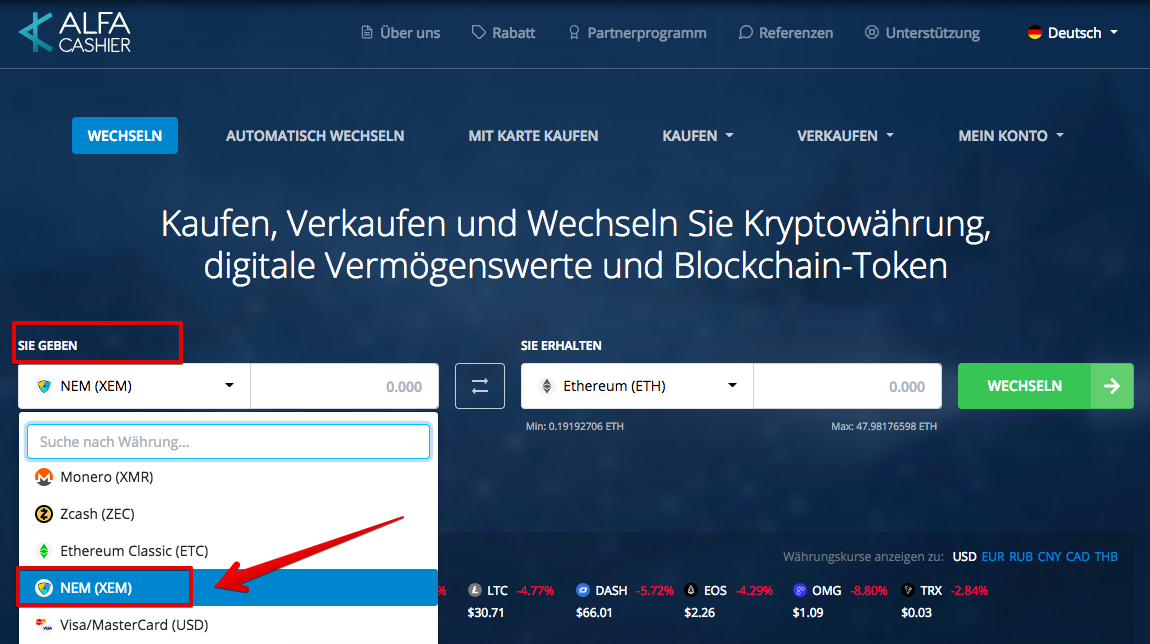Select highlighted NEM (XEM) option
Screen dimensions: 1150x644
[228, 588]
